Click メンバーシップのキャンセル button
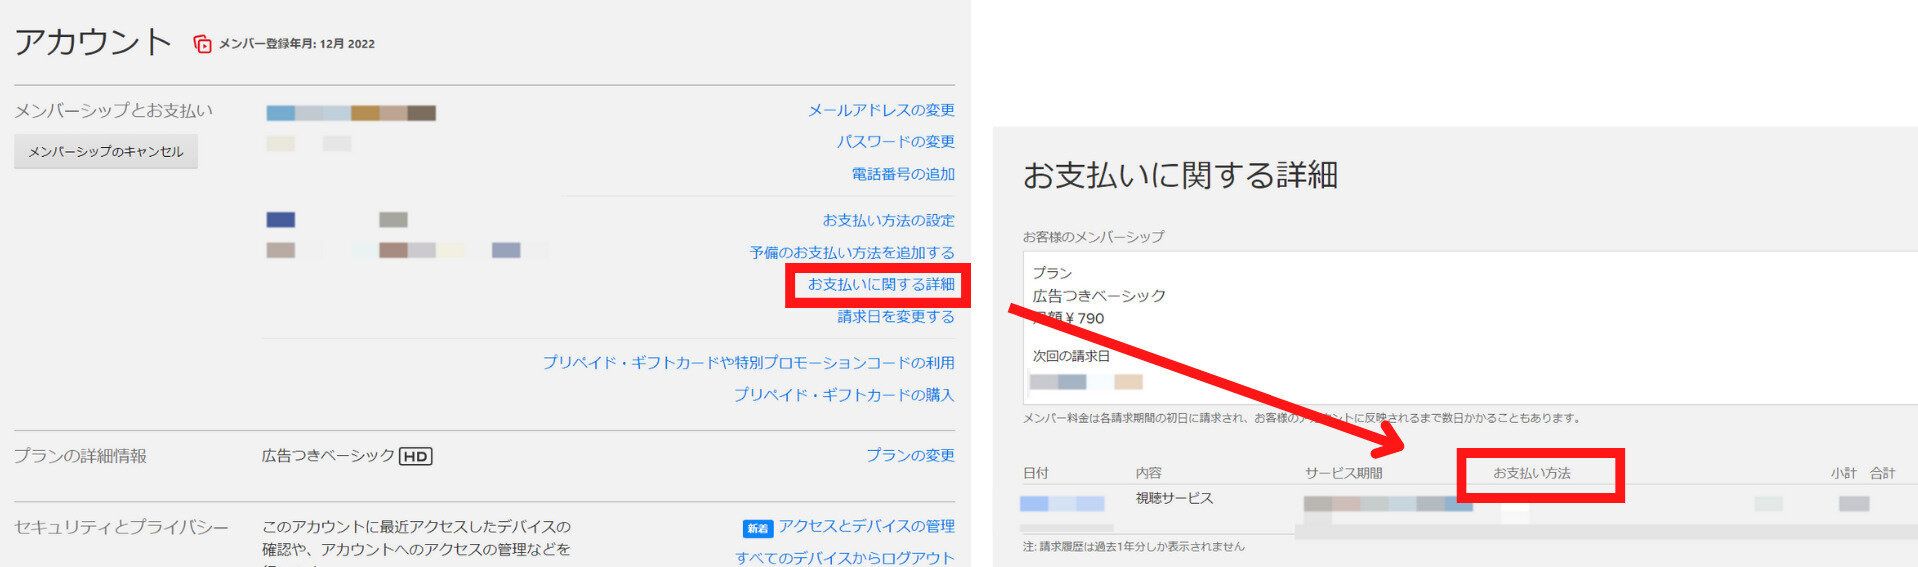The height and width of the screenshot is (567, 1918). 106,152
